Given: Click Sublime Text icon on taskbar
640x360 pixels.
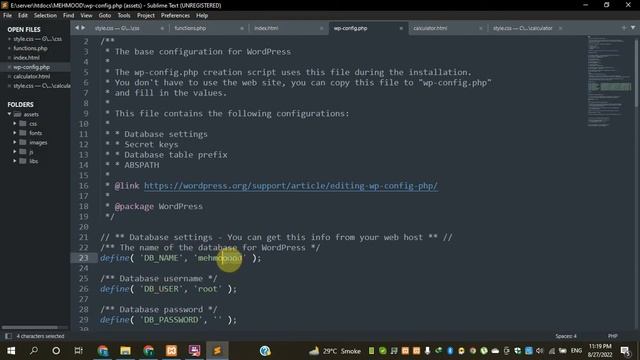Looking at the screenshot, I should [x=217, y=351].
